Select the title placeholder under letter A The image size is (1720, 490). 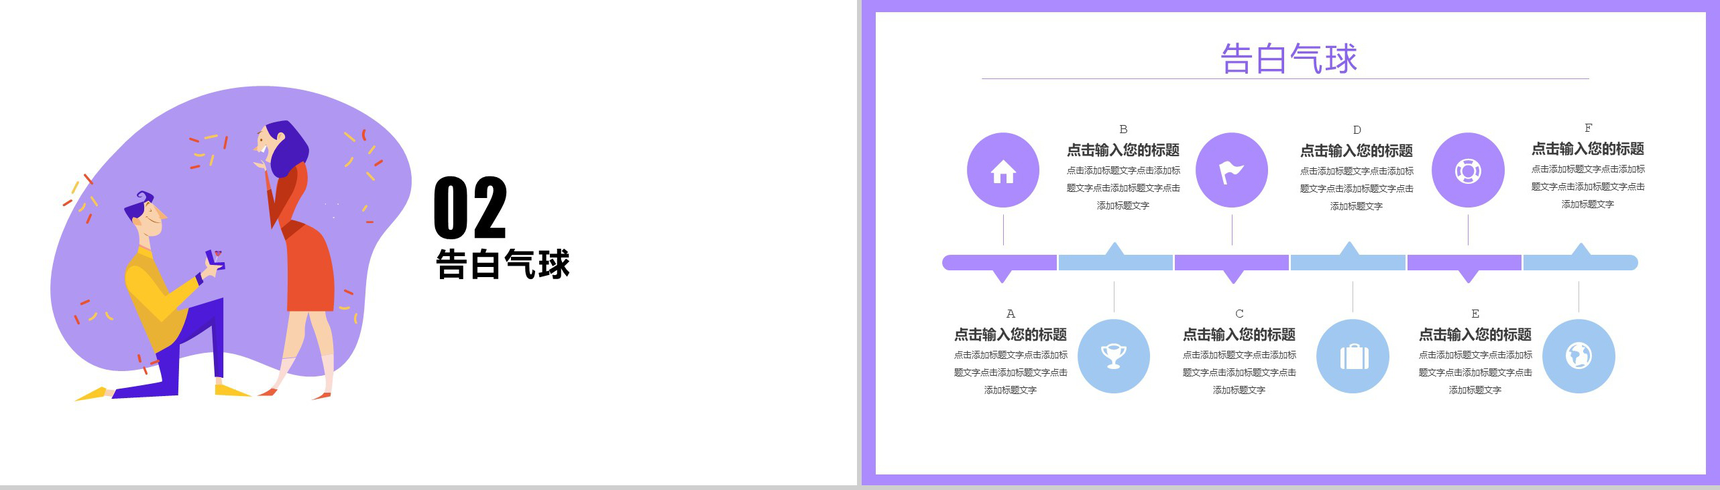point(1010,335)
